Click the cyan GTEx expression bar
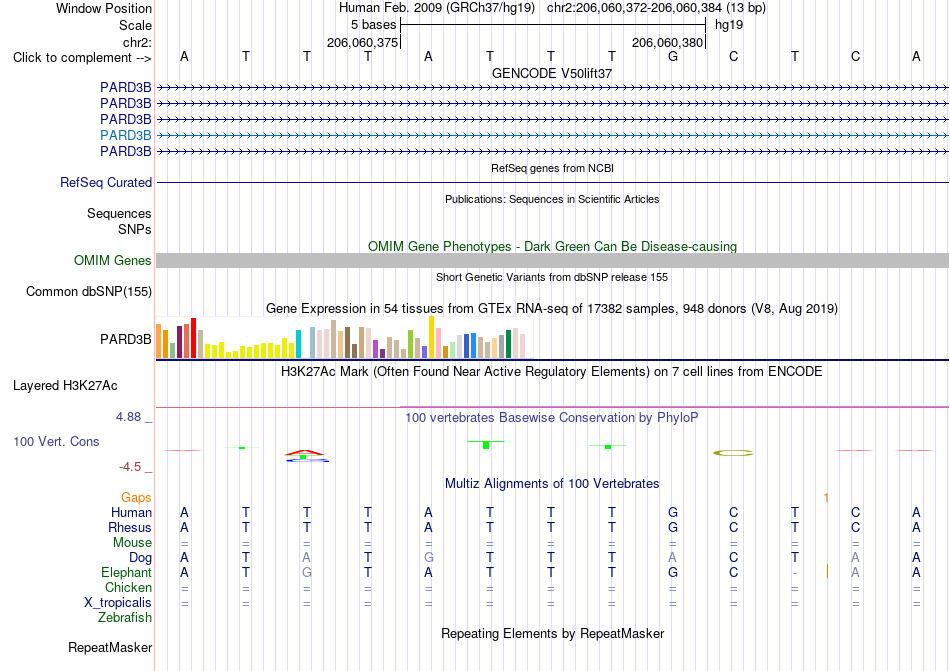The height and width of the screenshot is (671, 950). [298, 344]
